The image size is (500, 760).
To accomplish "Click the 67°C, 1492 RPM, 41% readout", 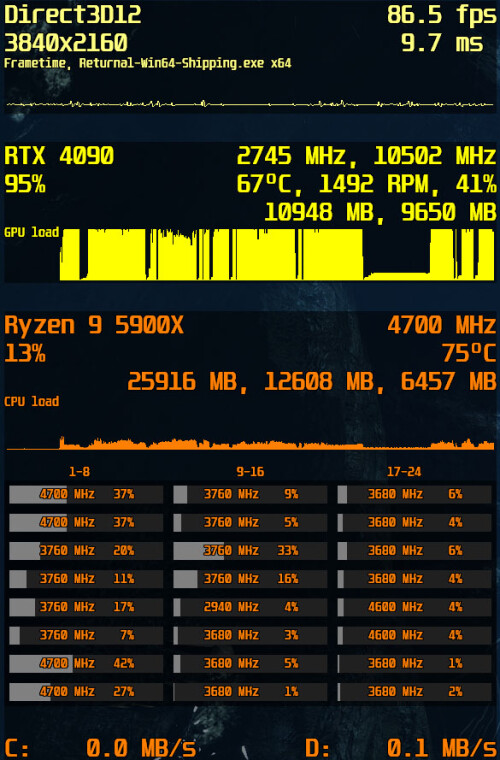I will click(x=366, y=185).
